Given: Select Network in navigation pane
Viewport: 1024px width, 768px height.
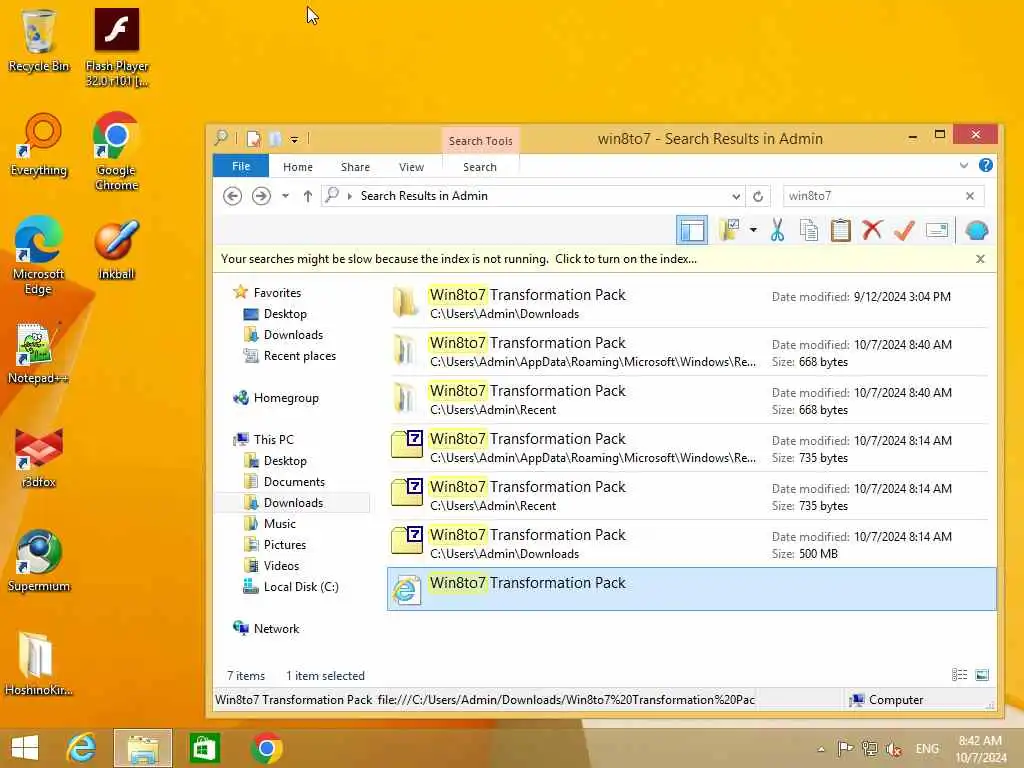Looking at the screenshot, I should 266,628.
